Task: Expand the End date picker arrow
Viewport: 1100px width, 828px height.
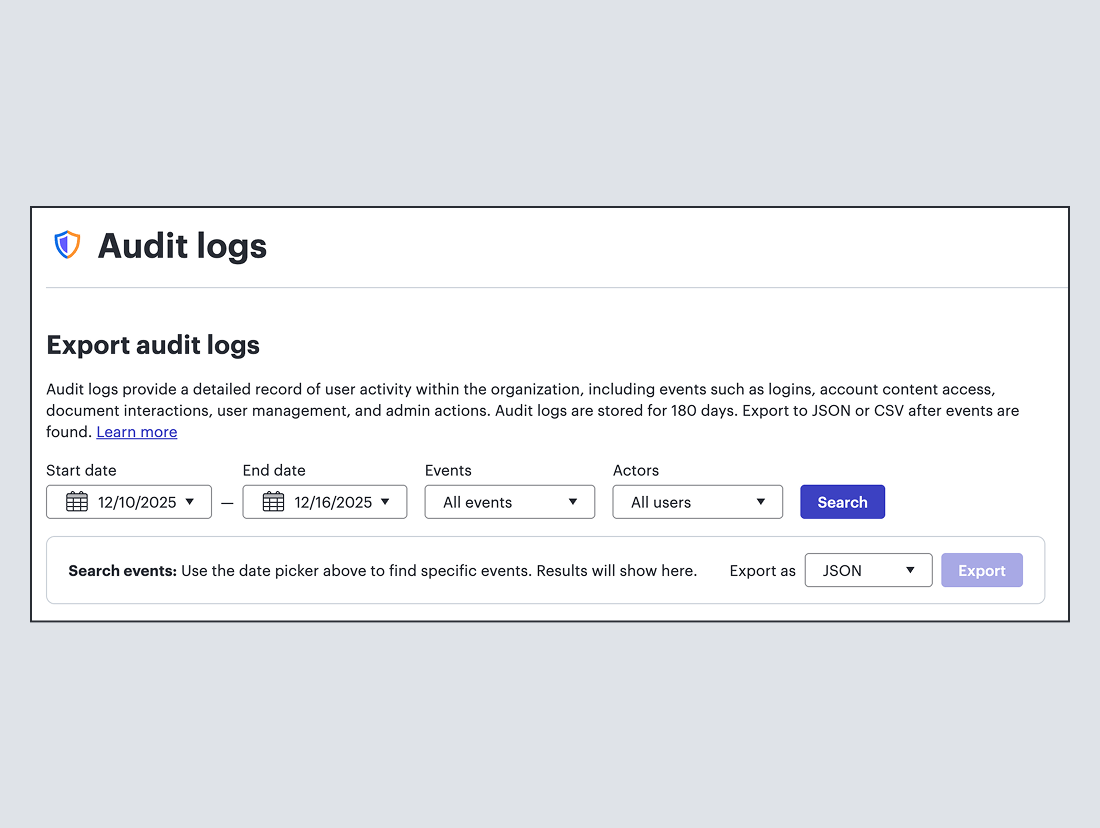Action: (x=386, y=502)
